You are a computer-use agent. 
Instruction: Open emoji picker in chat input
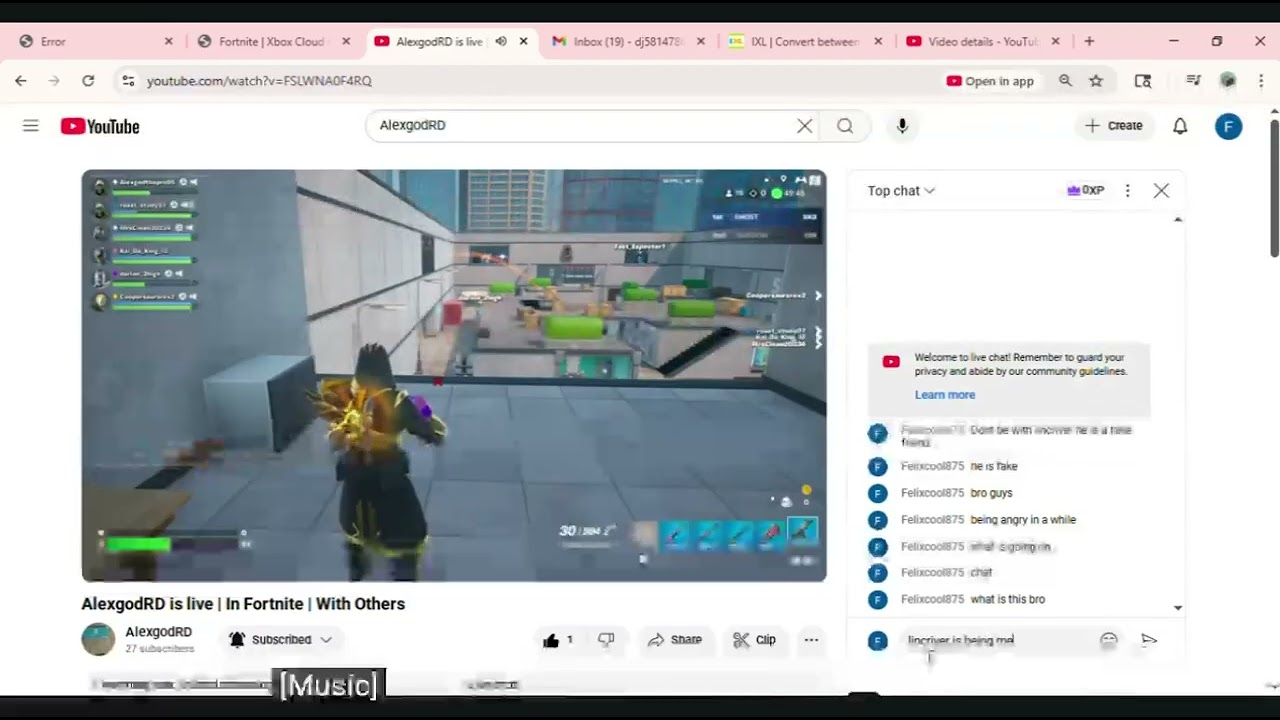point(1108,640)
